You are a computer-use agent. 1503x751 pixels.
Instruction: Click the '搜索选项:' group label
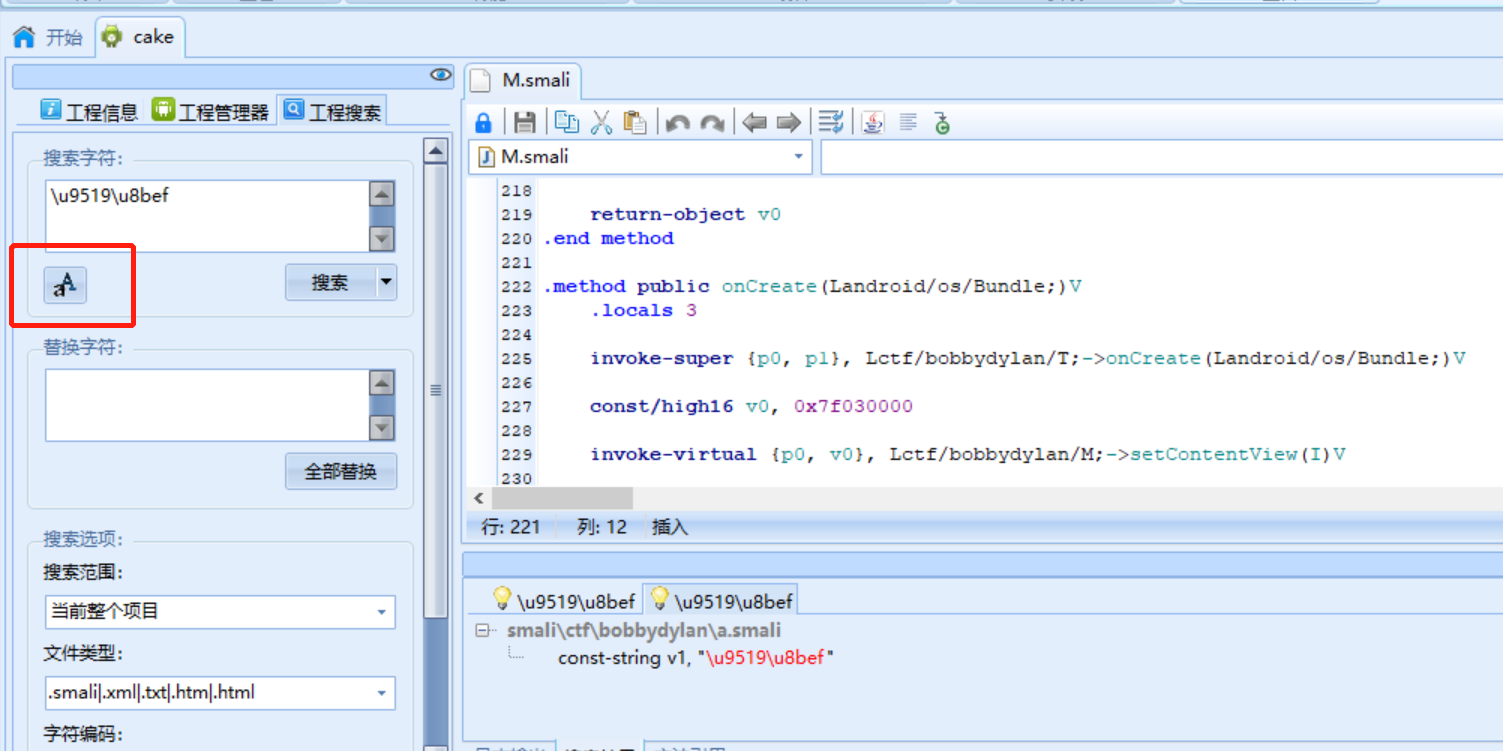pyautogui.click(x=83, y=539)
